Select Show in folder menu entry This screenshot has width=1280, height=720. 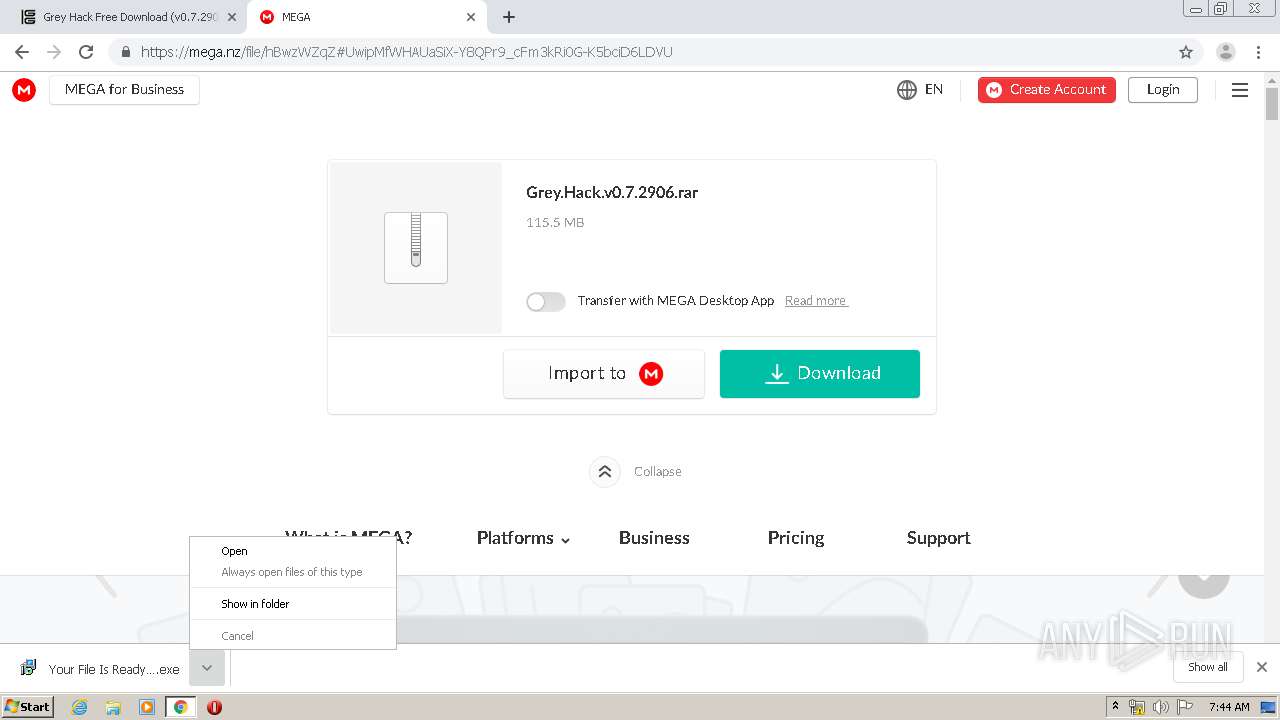coord(255,604)
